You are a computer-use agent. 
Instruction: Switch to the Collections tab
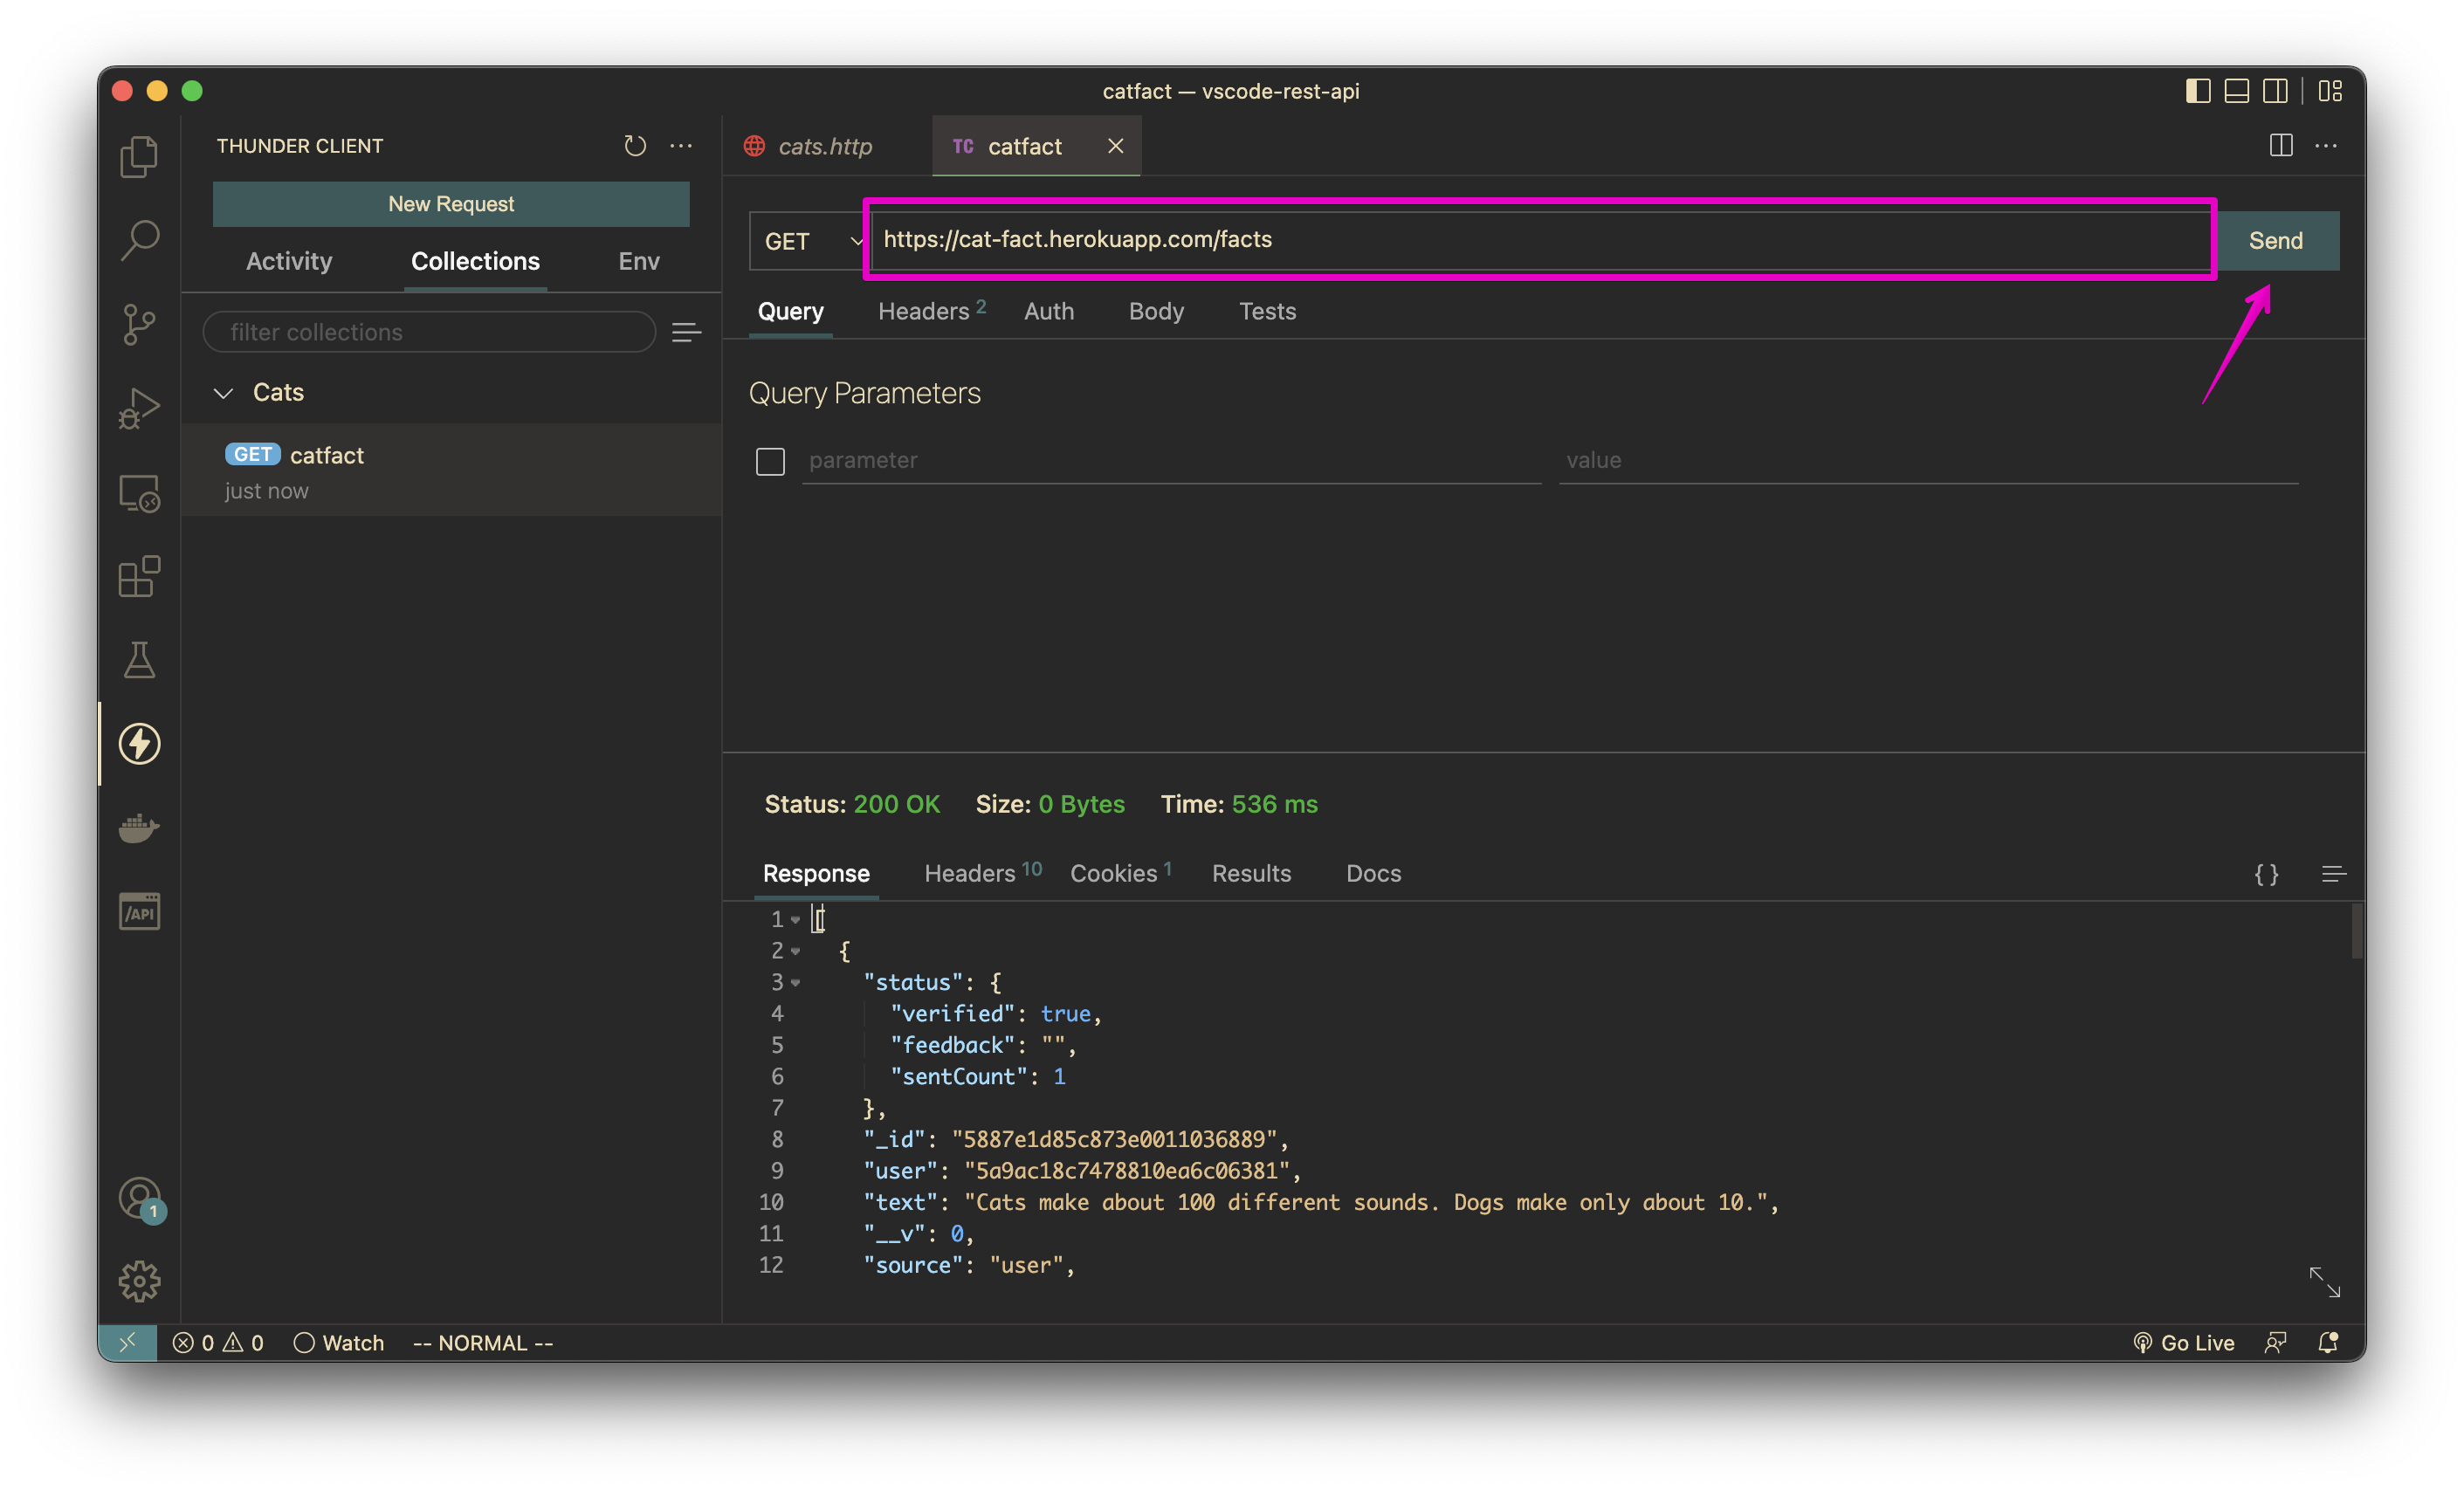coord(475,261)
